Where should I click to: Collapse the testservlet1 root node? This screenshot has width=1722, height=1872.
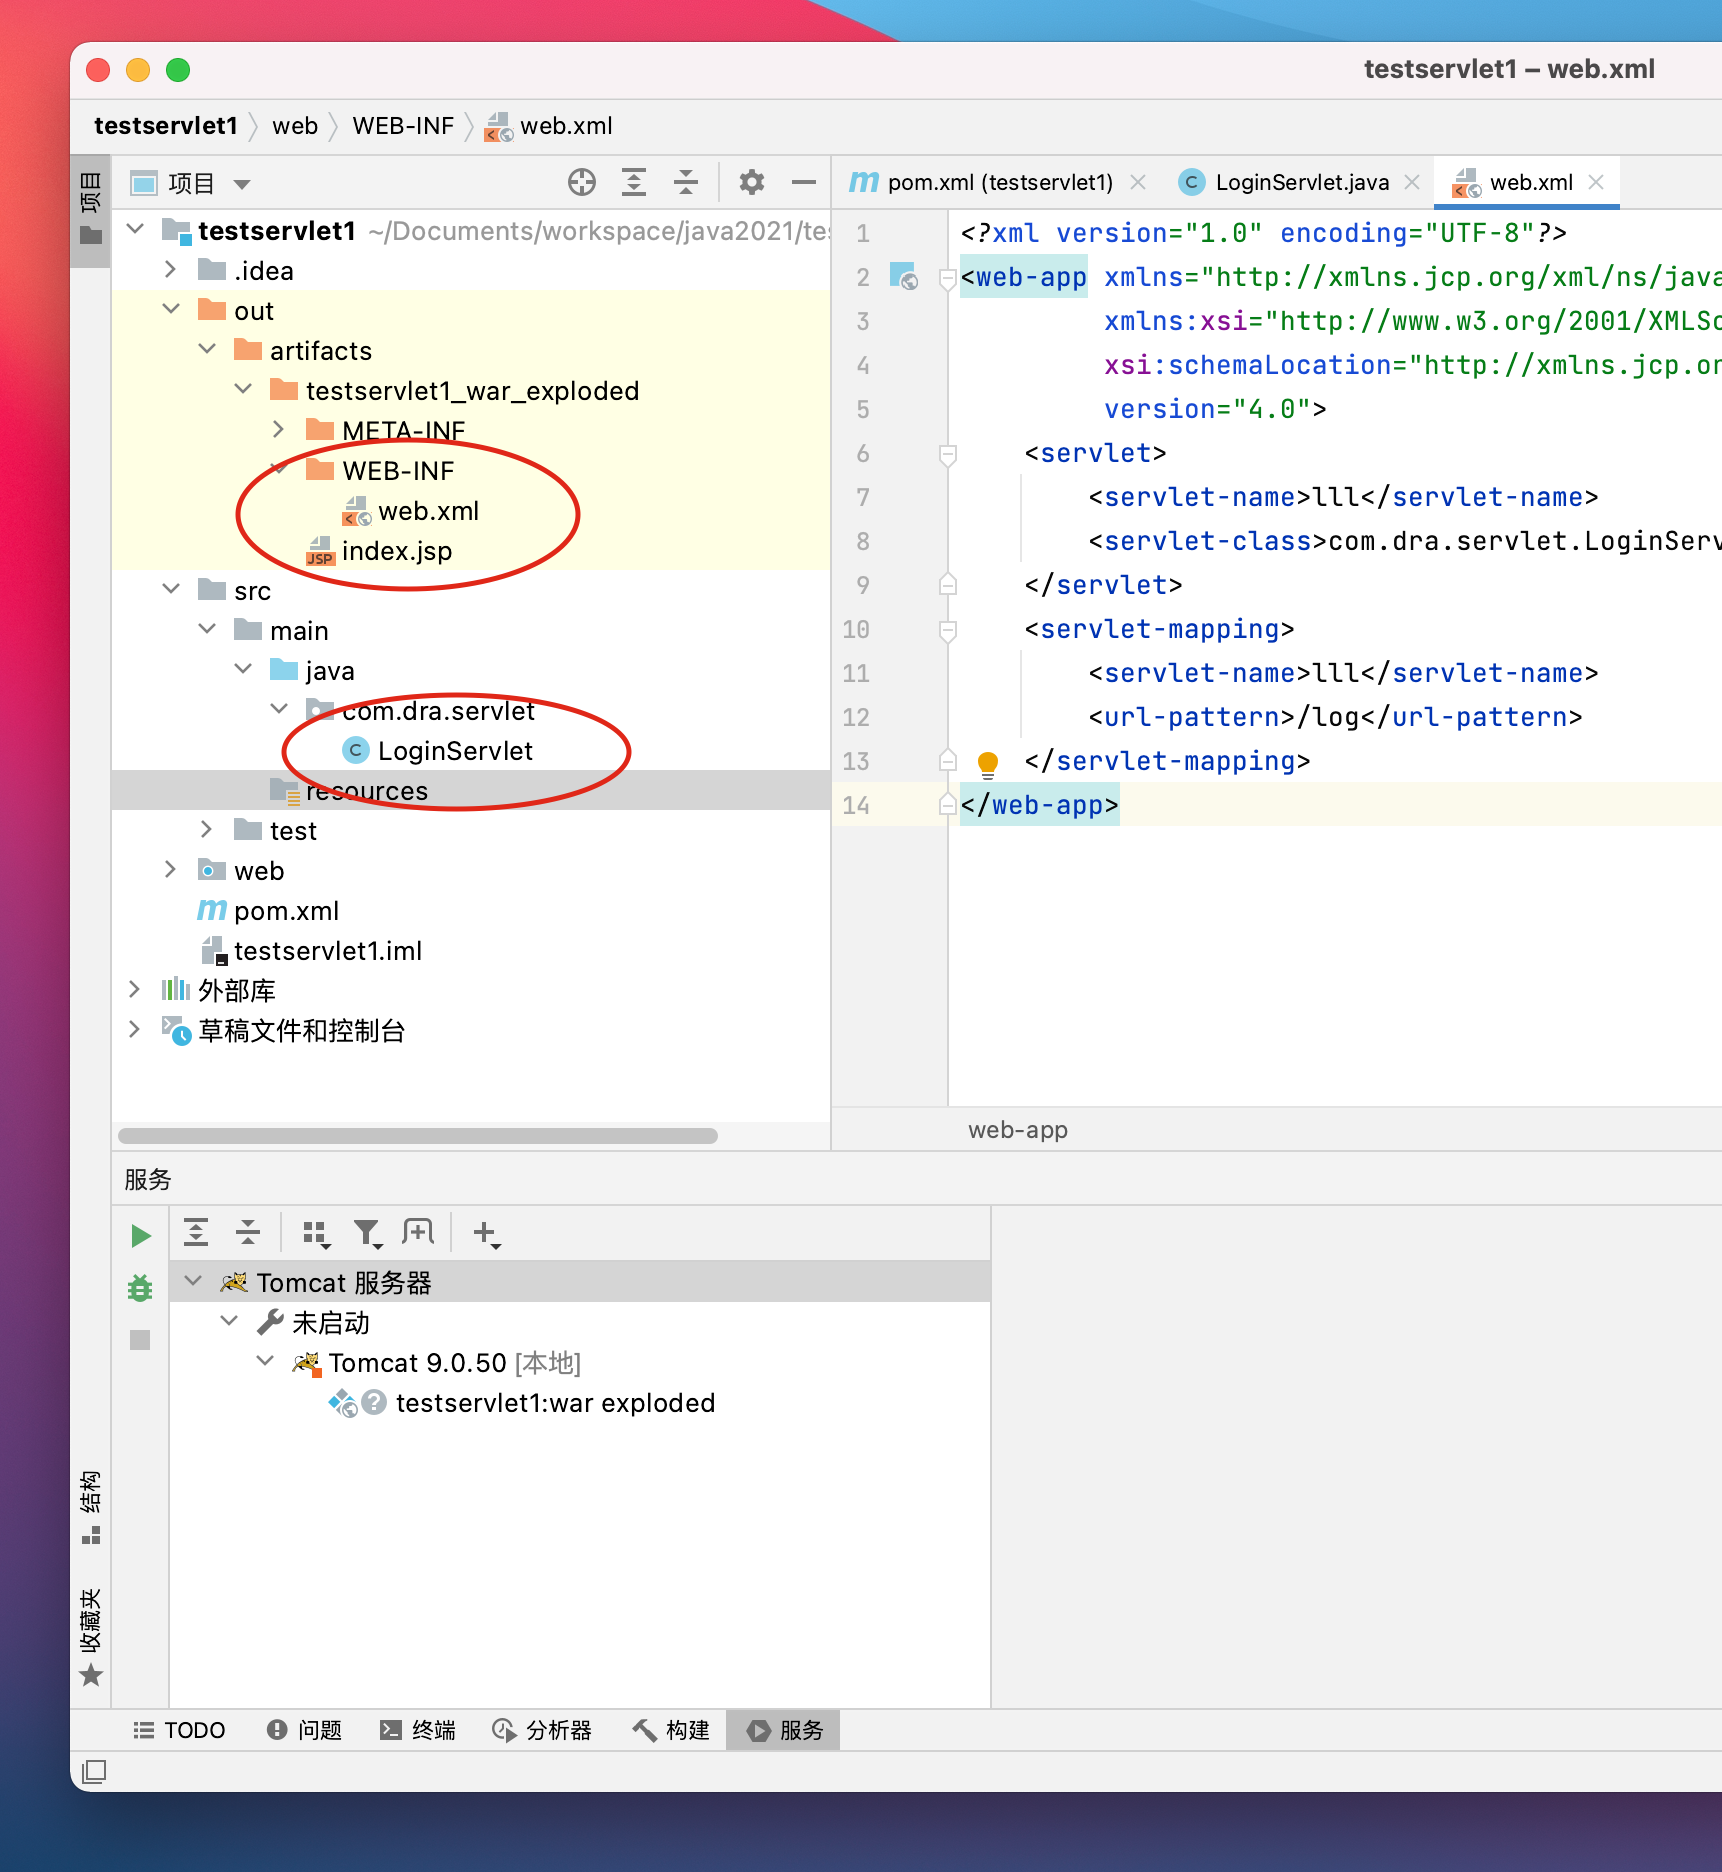136,230
